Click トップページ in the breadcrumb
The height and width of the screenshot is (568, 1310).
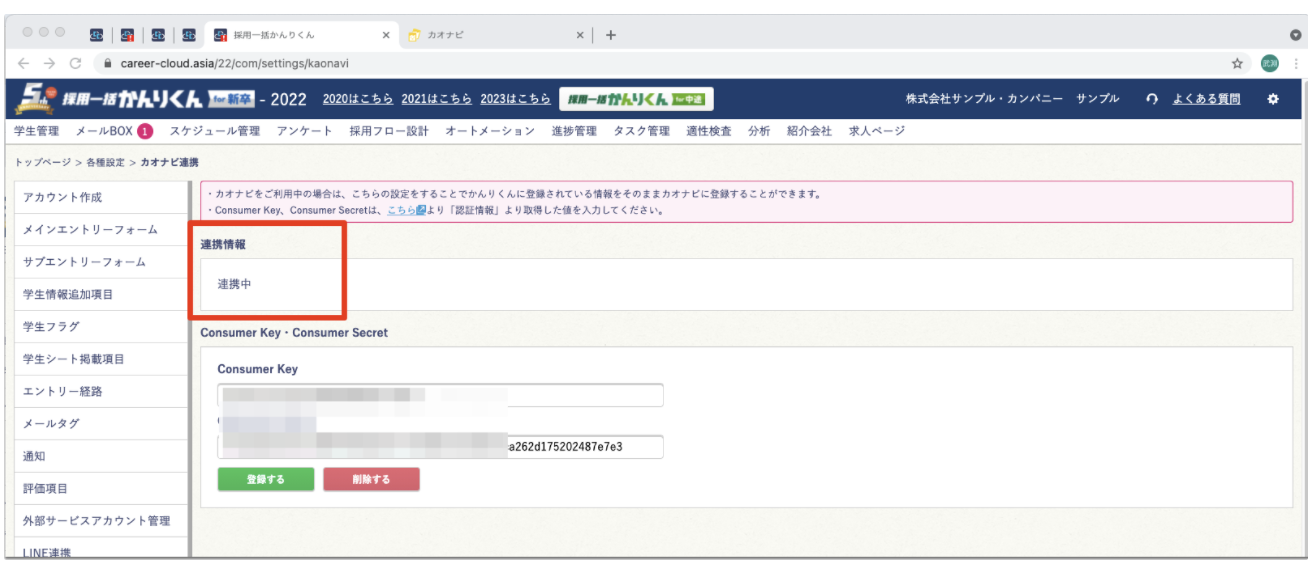41,161
